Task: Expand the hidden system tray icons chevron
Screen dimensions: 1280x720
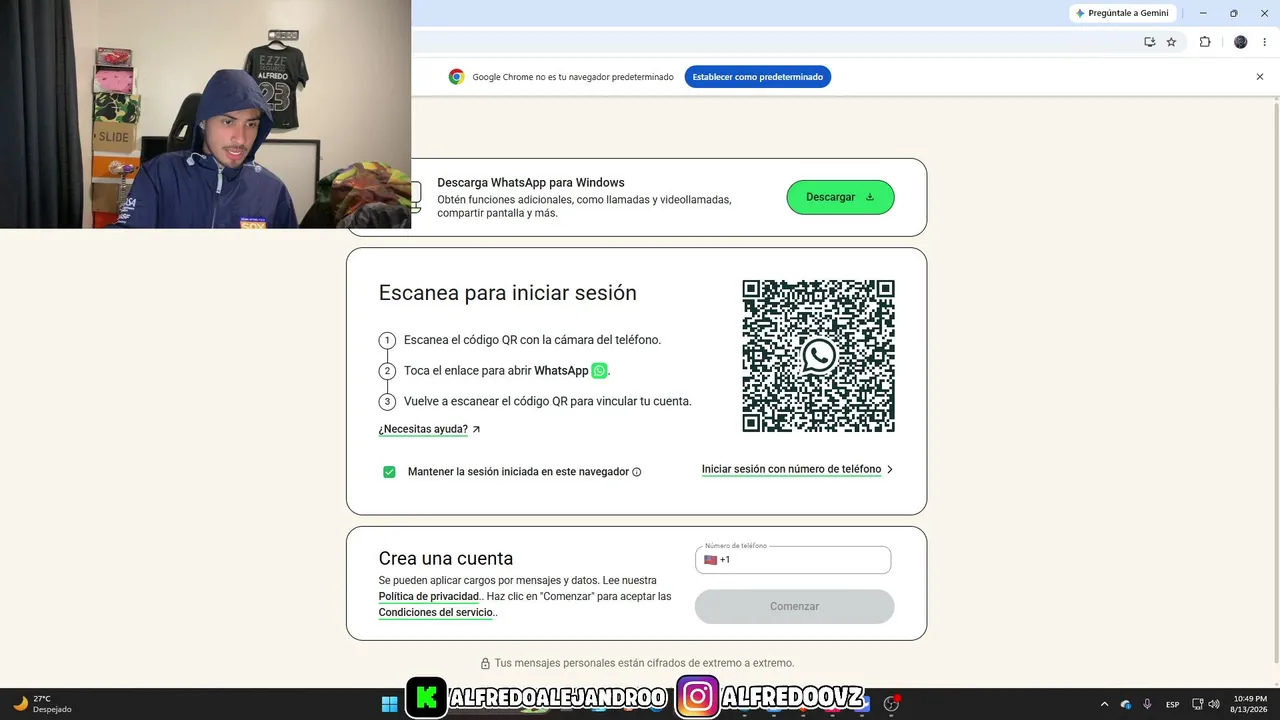Action: click(x=1104, y=704)
